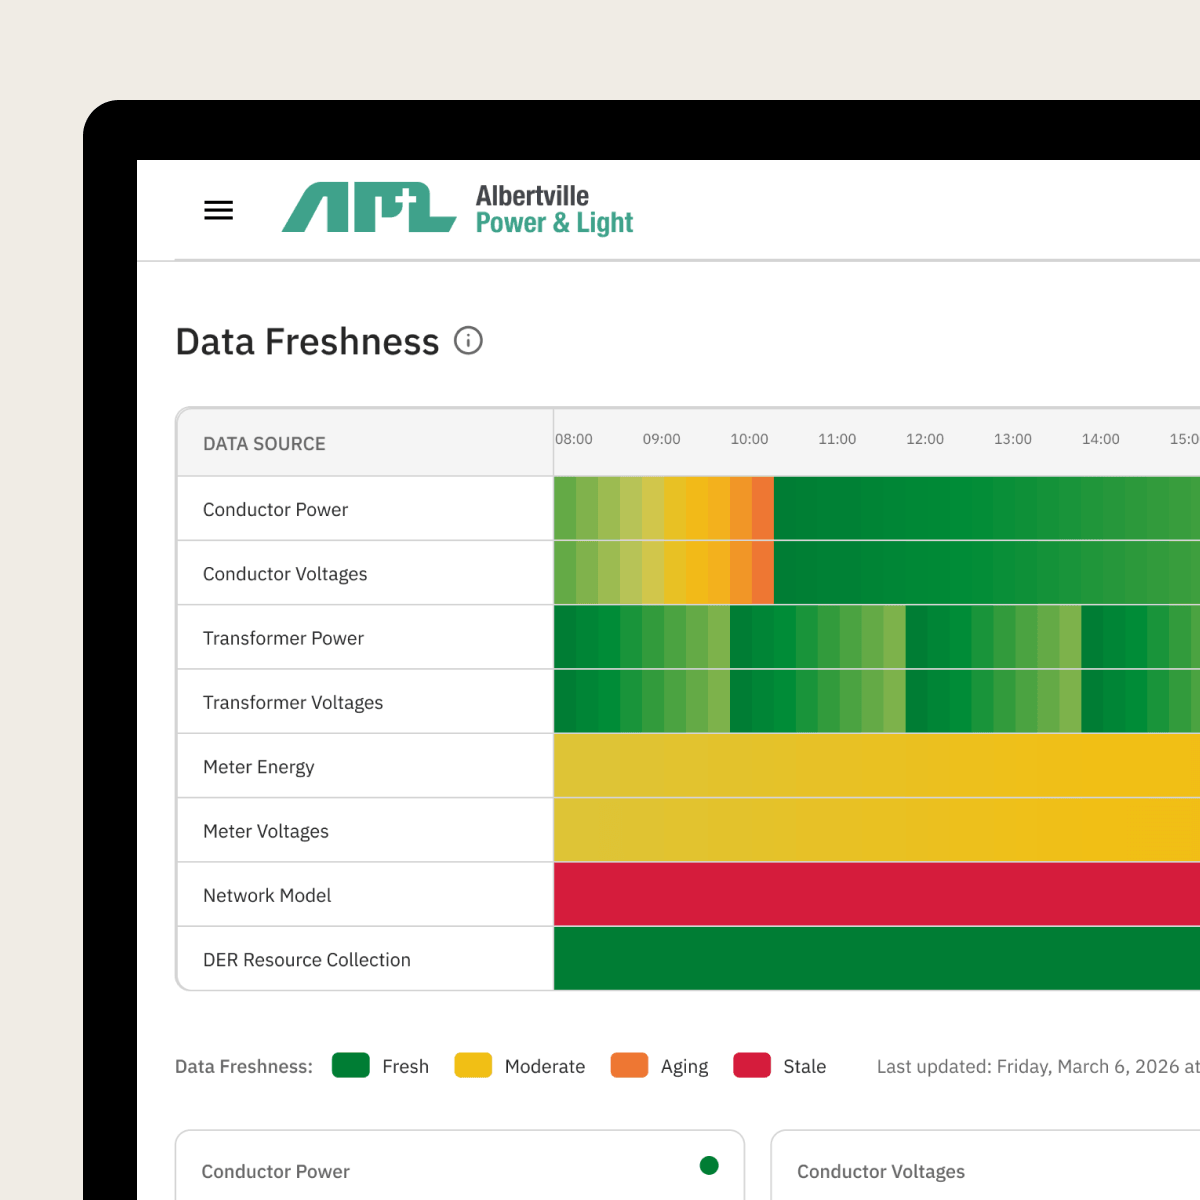
Task: Click the orange Conductor Power heatmap cell
Action: (x=763, y=508)
